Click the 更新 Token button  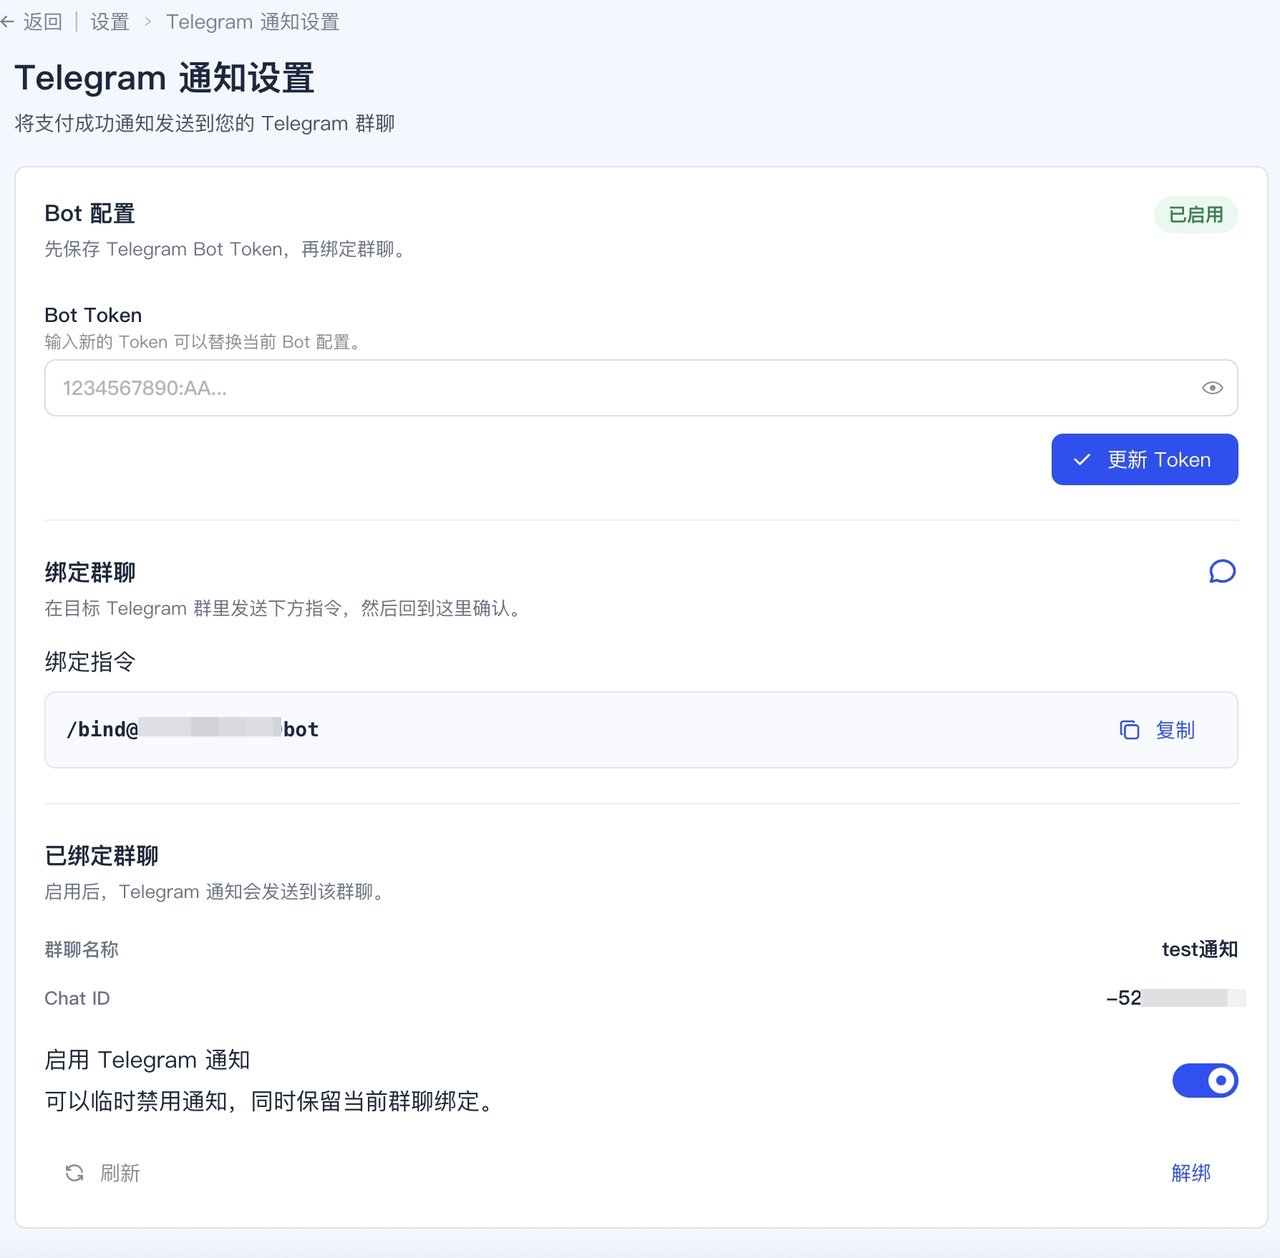click(1144, 460)
